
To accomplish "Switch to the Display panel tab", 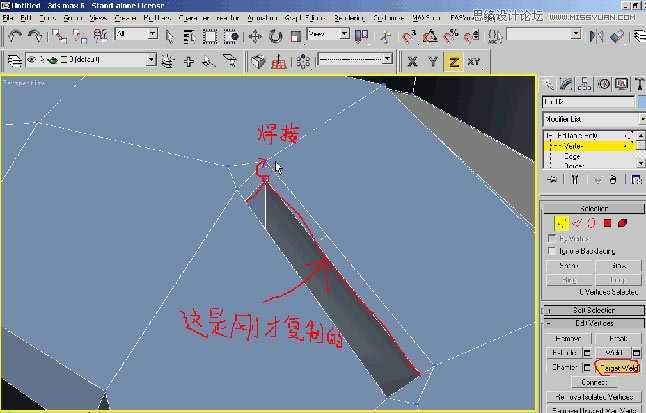I will (622, 84).
